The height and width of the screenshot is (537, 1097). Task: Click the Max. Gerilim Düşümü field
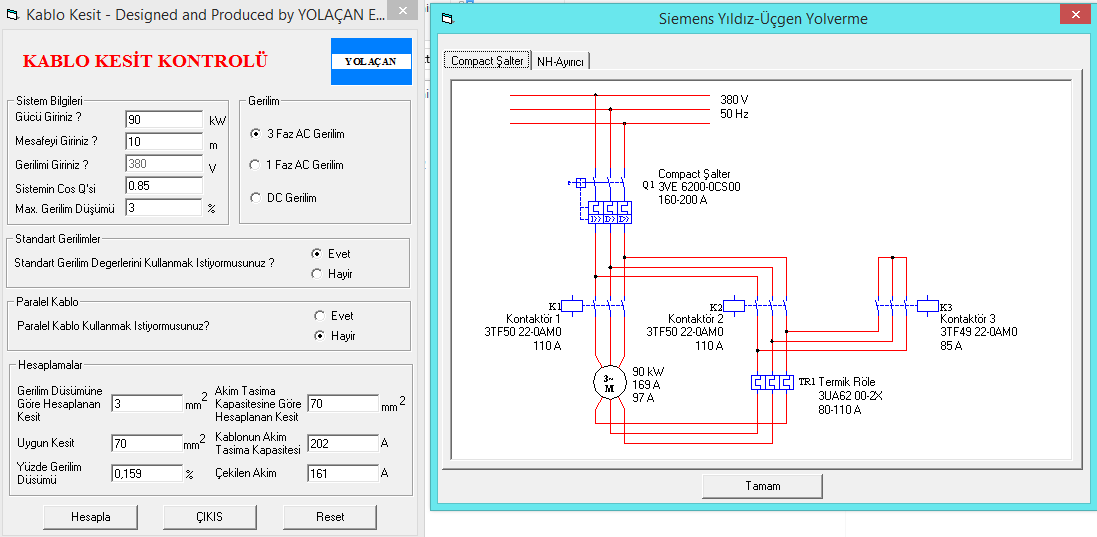click(x=164, y=208)
